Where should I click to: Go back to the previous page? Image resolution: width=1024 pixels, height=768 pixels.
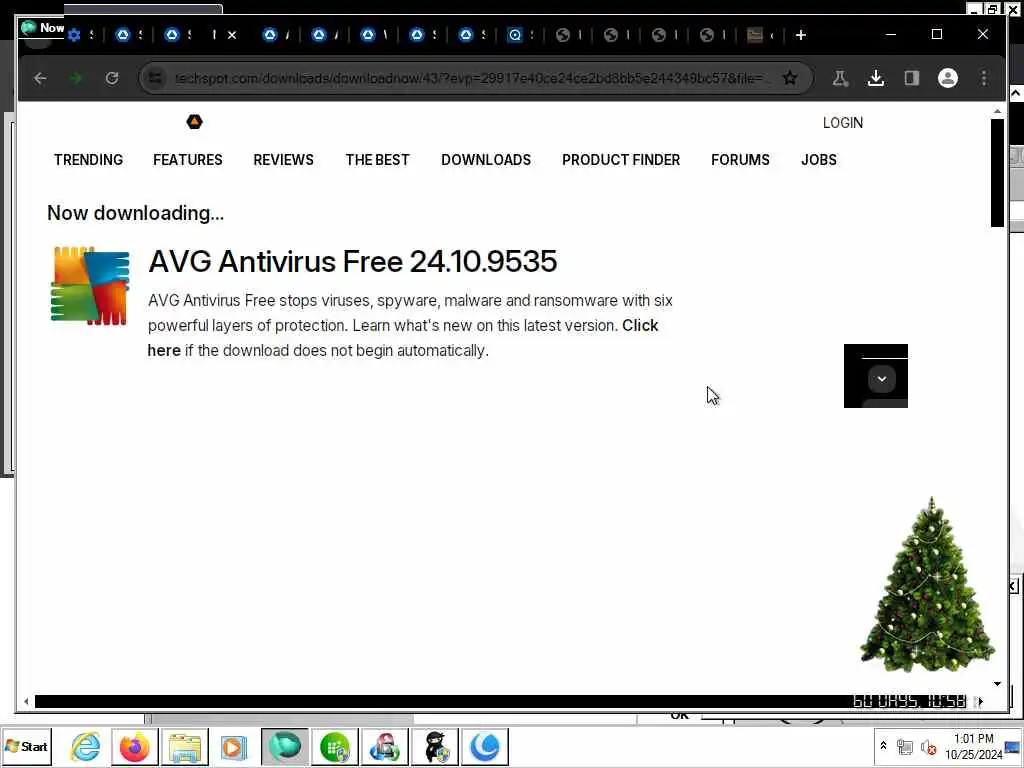[x=40, y=78]
